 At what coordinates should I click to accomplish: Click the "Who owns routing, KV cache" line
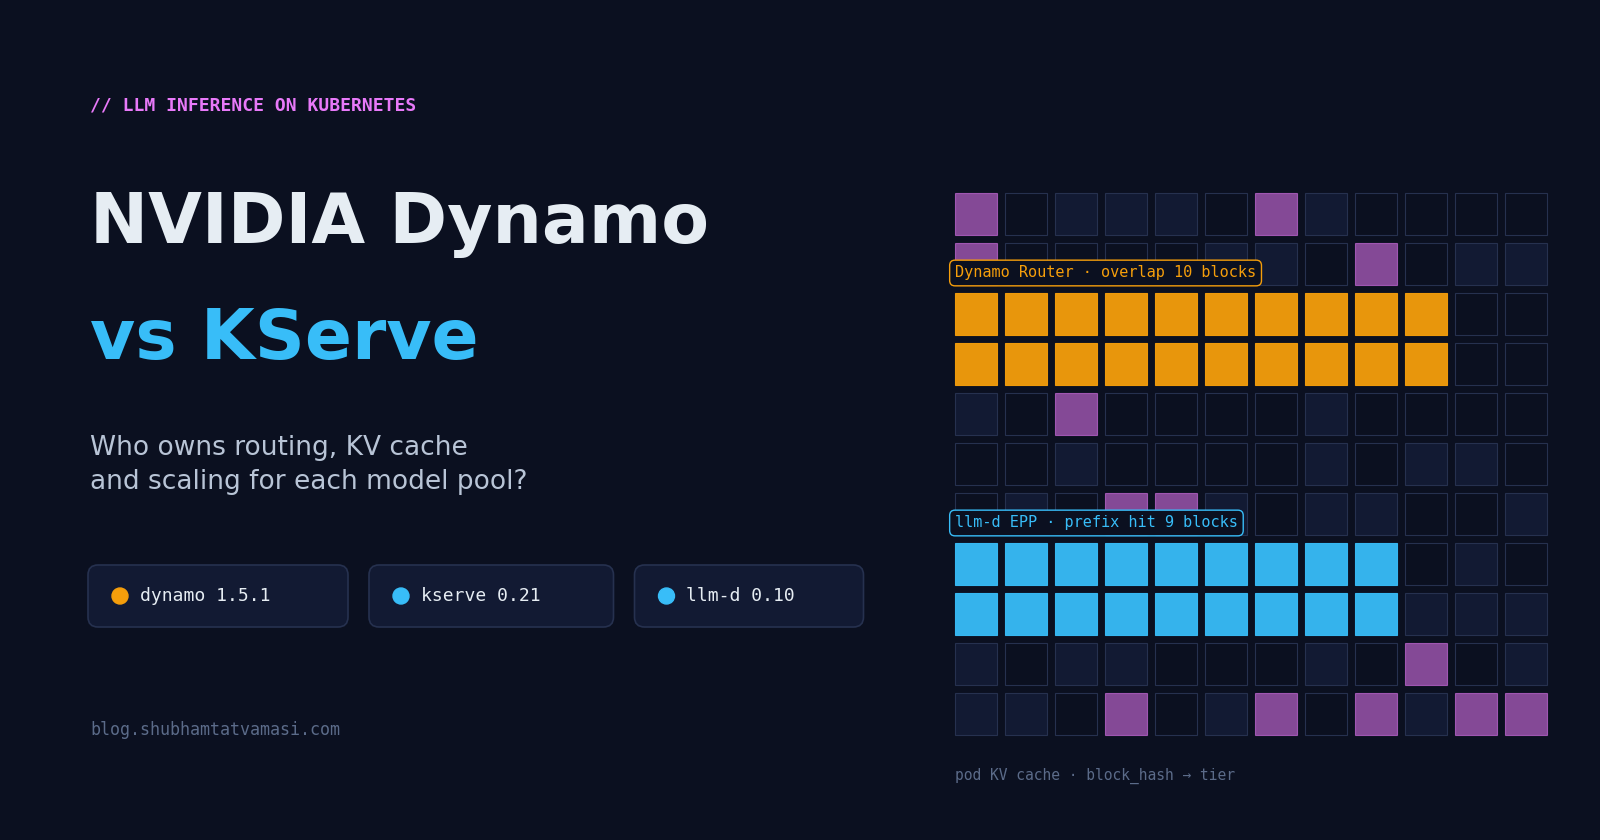click(x=279, y=447)
